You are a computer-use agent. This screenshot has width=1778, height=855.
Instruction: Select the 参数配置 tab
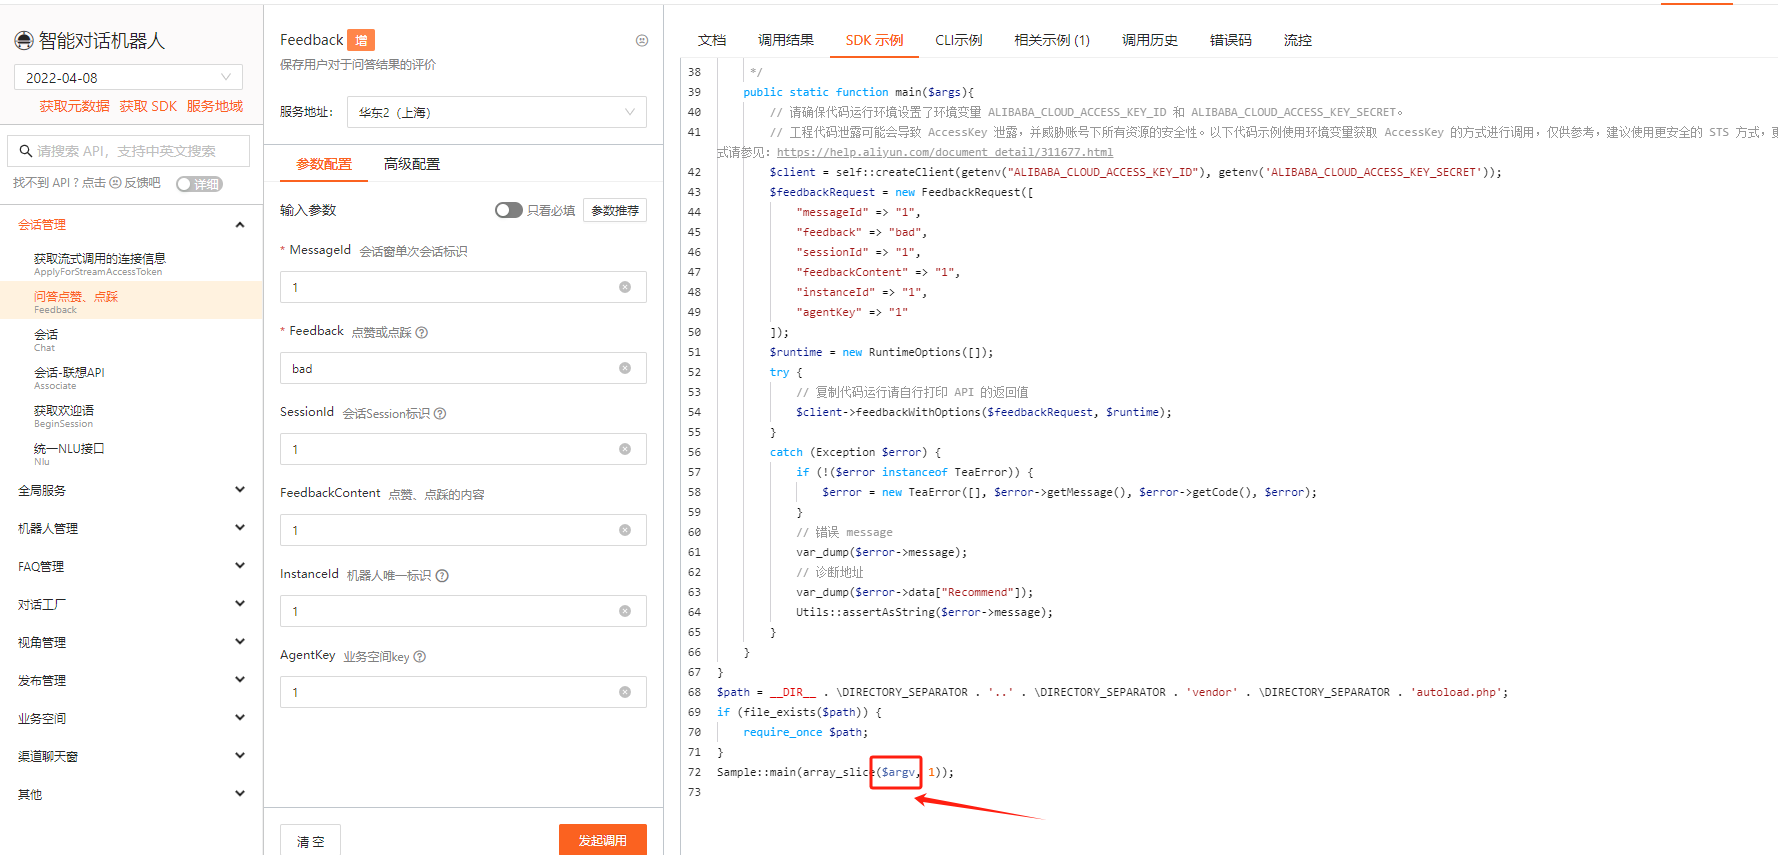pos(324,164)
